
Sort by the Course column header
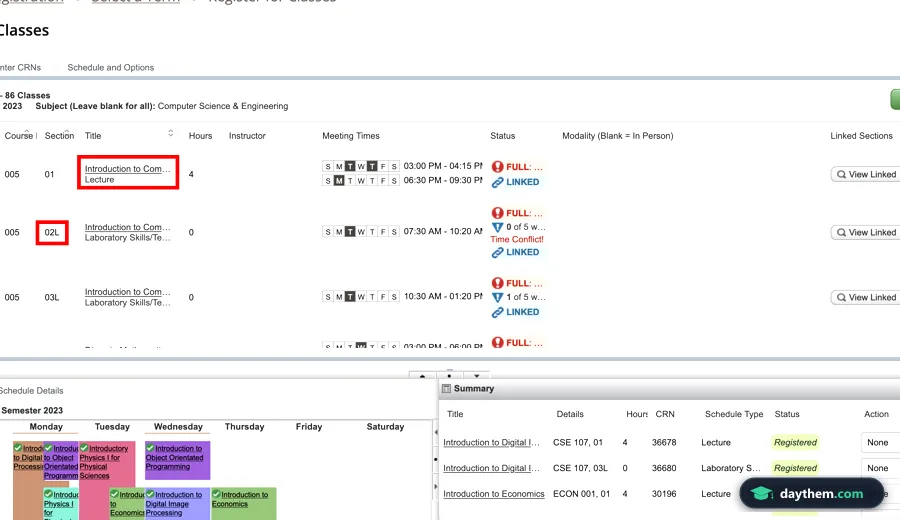[x=21, y=135]
